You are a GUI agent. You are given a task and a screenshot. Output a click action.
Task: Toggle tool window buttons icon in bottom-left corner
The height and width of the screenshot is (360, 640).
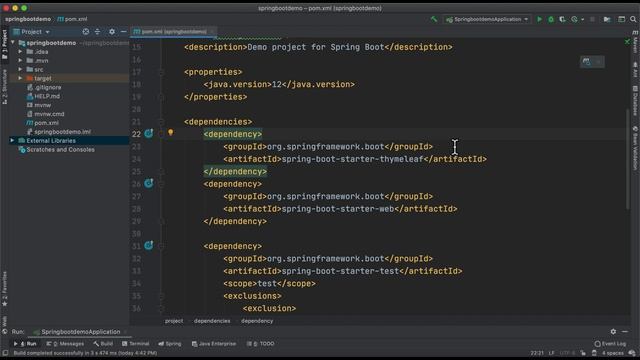5,353
